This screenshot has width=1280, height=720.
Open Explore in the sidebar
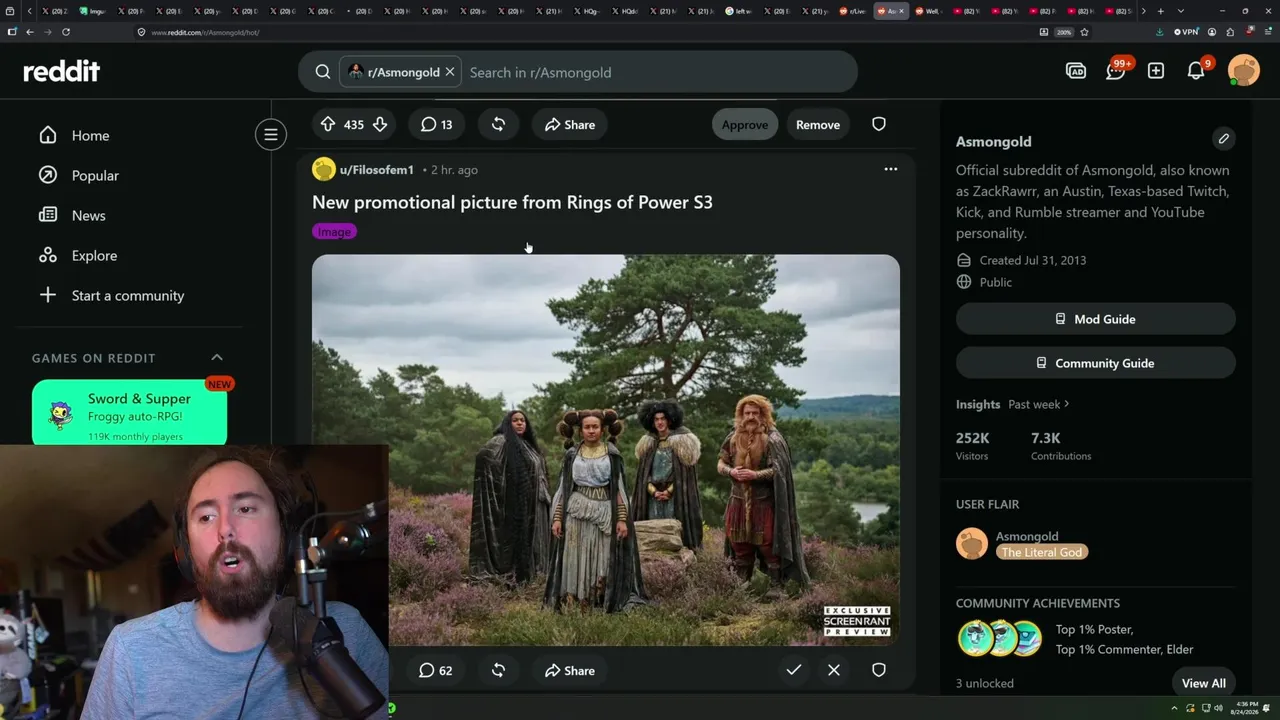tap(94, 255)
